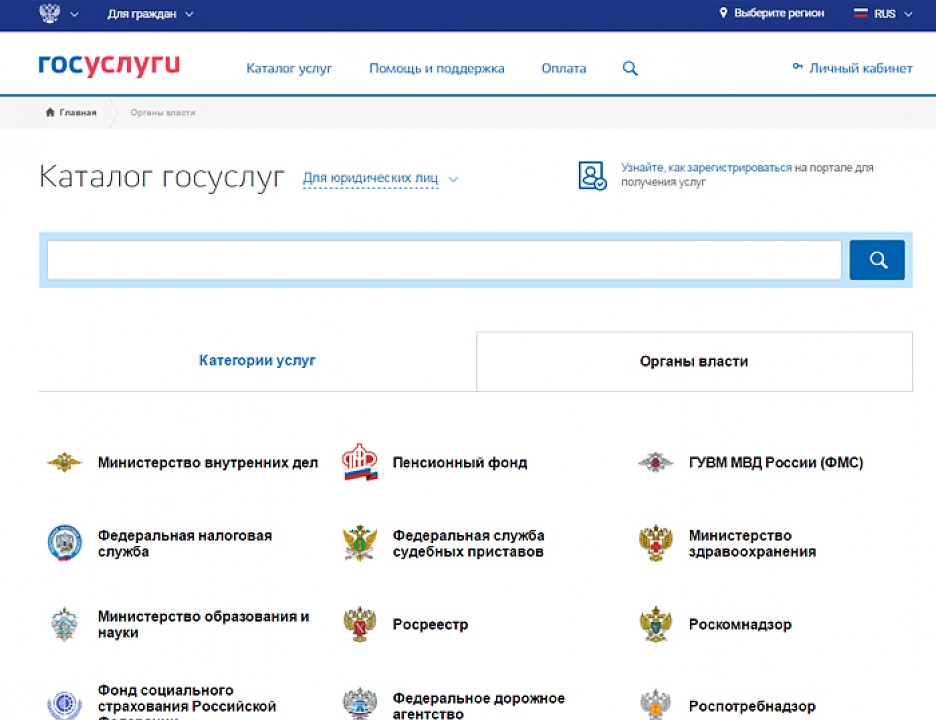Click the Russian coat of arms icon
This screenshot has height=720, width=936.
coord(49,13)
